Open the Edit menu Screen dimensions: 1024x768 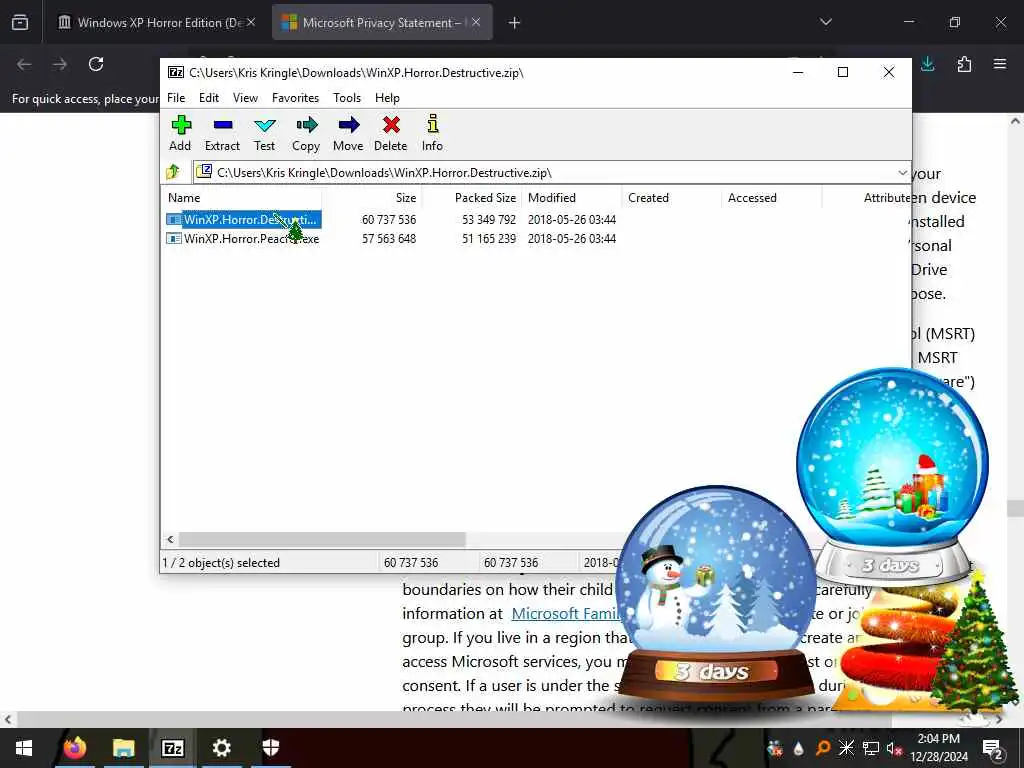tap(209, 98)
